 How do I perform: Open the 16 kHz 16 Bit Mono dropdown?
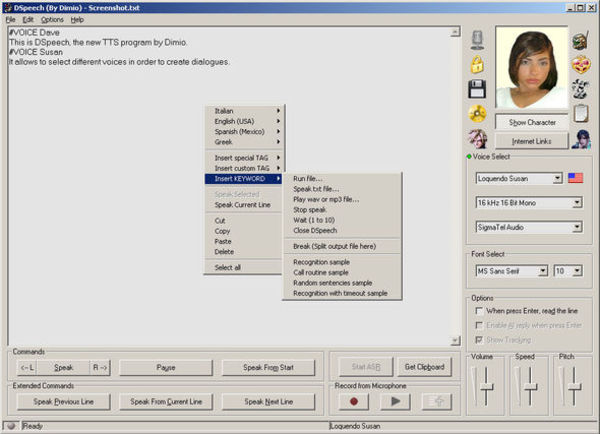click(577, 203)
